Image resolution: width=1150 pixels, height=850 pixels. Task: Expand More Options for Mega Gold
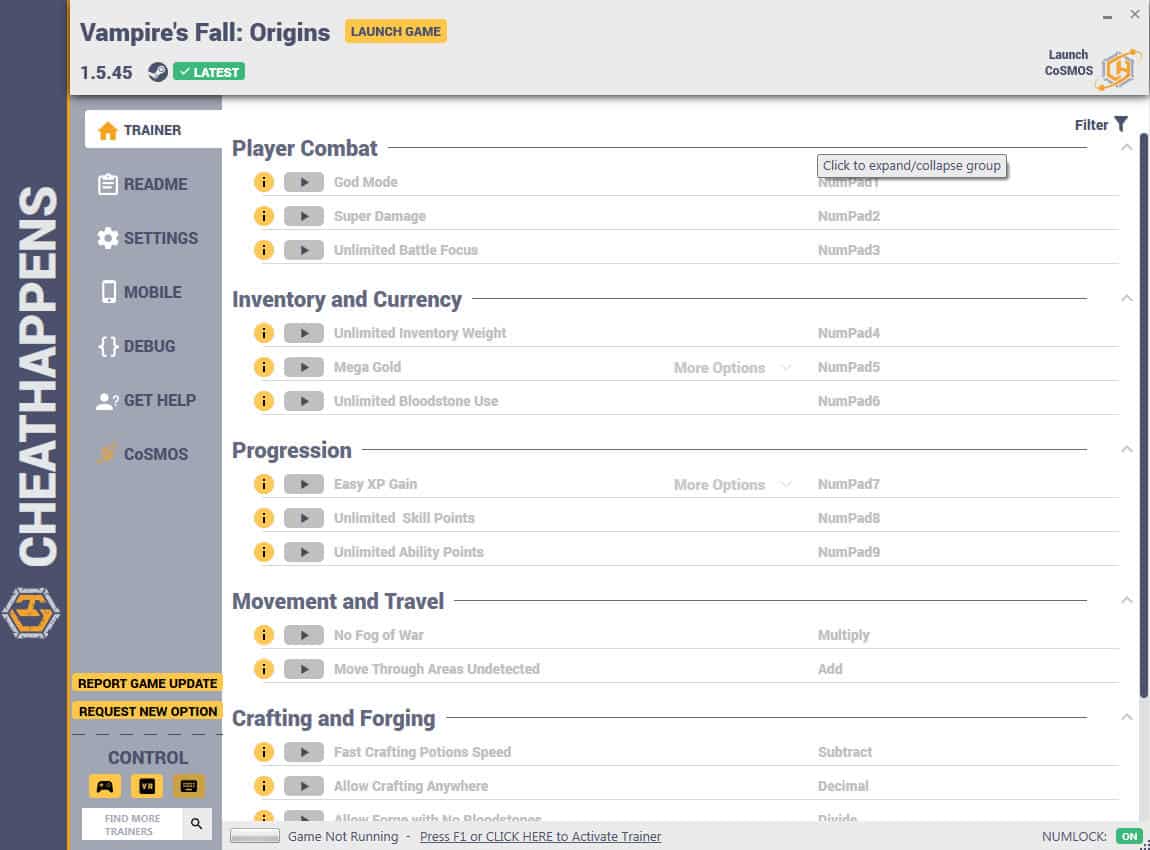click(x=732, y=367)
